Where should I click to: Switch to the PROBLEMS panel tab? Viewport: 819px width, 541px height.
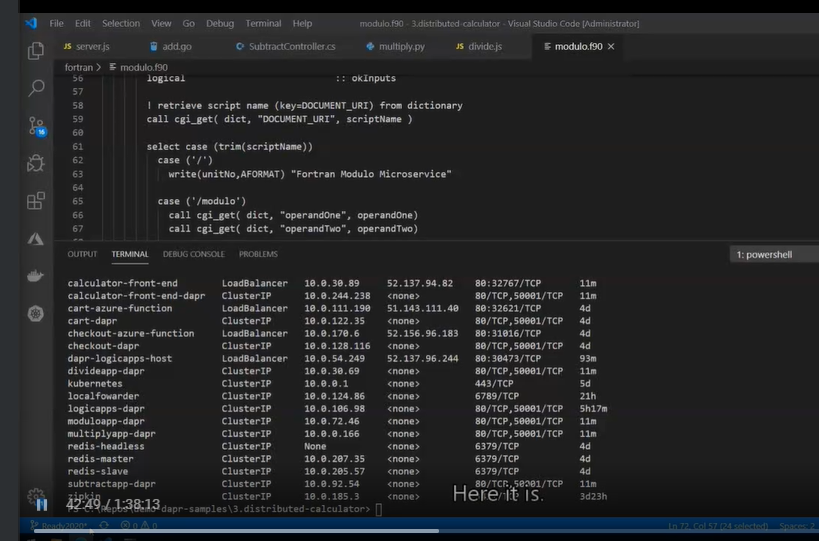[x=258, y=254]
